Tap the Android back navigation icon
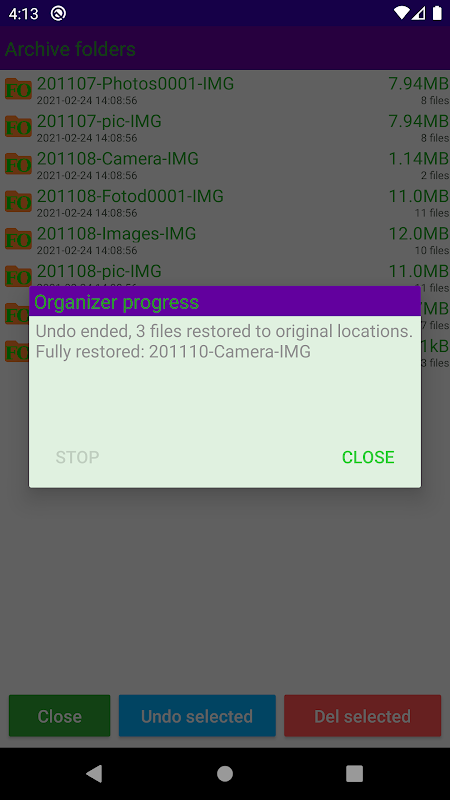Screen dimensions: 450x800 click(x=94, y=773)
